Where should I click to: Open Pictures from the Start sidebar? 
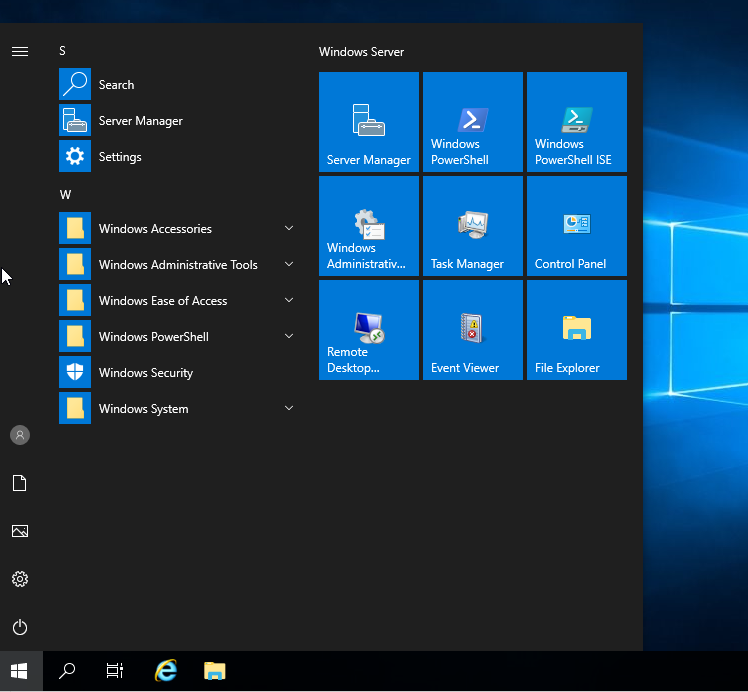click(20, 531)
